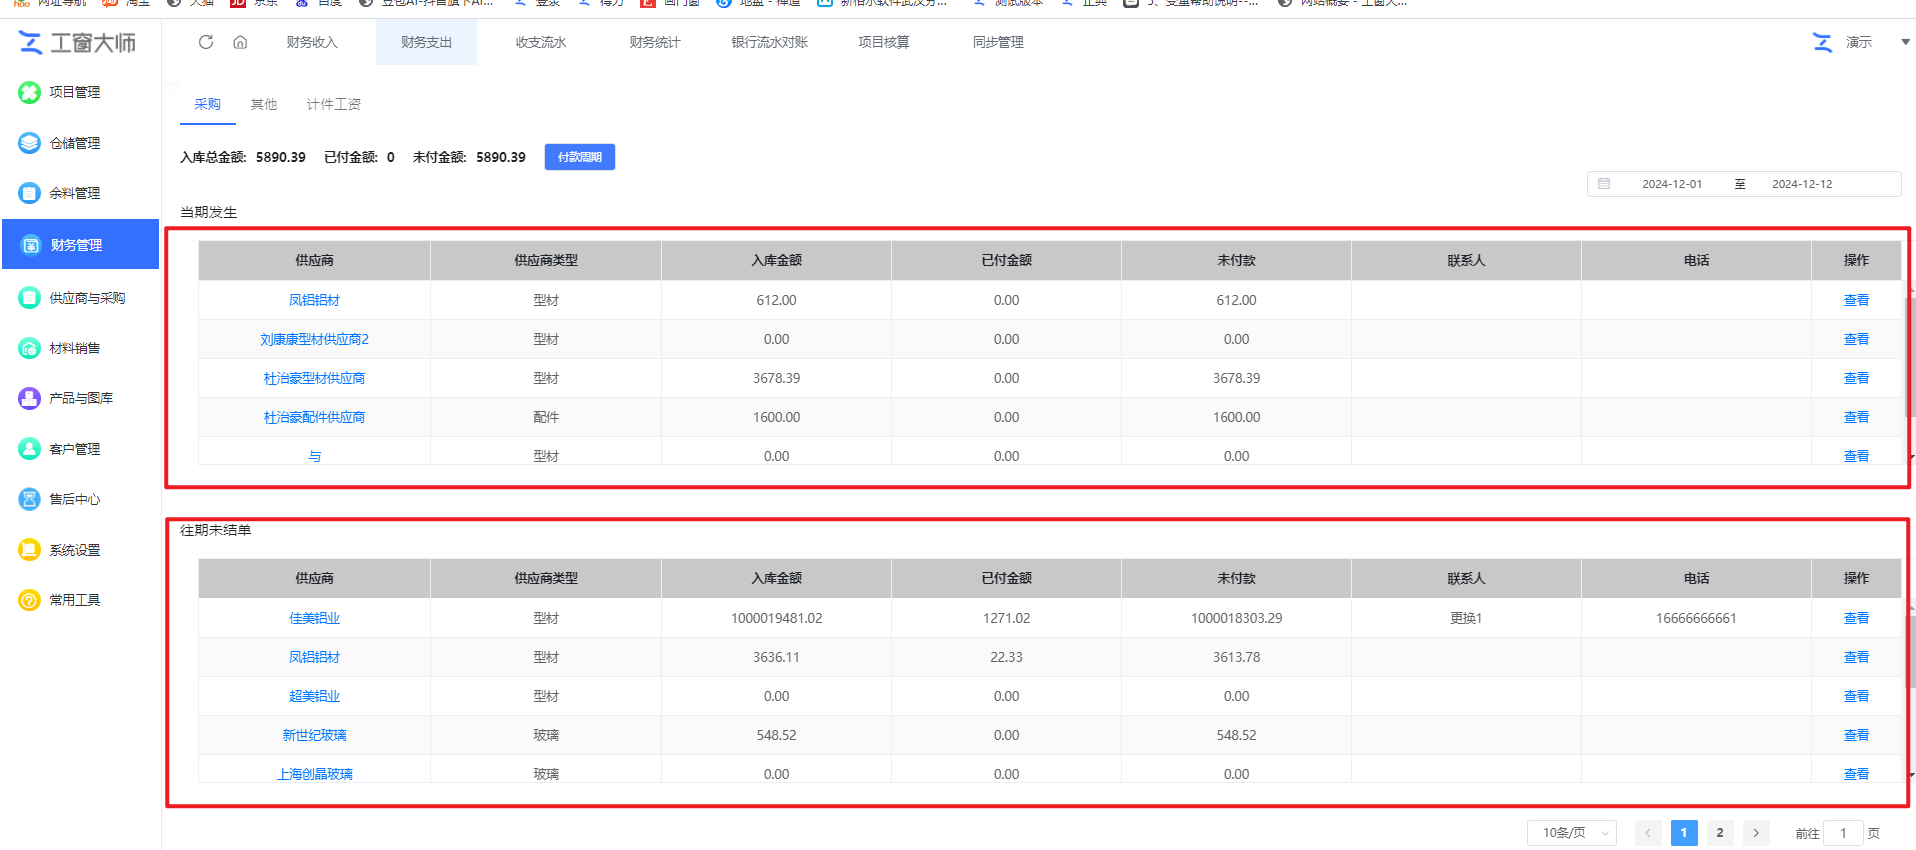Expand the 演示 user account dropdown

pyautogui.click(x=1904, y=42)
